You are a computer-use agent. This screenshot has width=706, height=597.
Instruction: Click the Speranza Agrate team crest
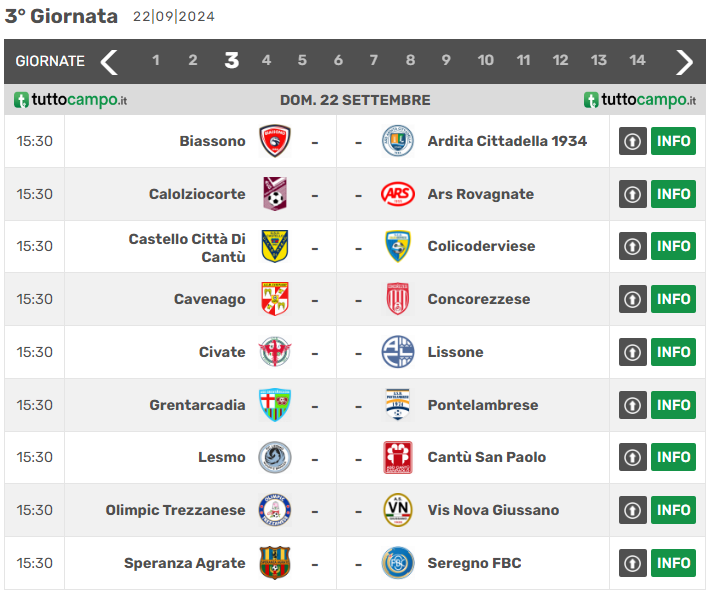pyautogui.click(x=275, y=563)
